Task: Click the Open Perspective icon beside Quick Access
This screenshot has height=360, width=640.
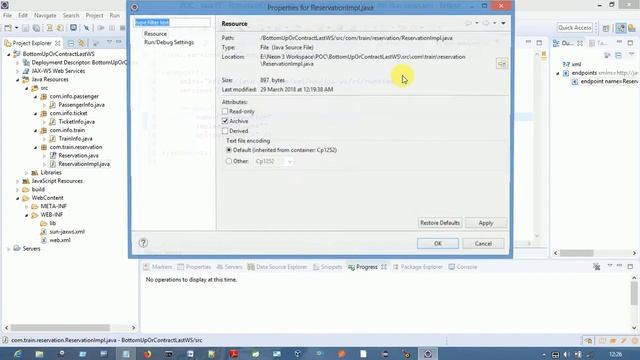Action: 606,28
